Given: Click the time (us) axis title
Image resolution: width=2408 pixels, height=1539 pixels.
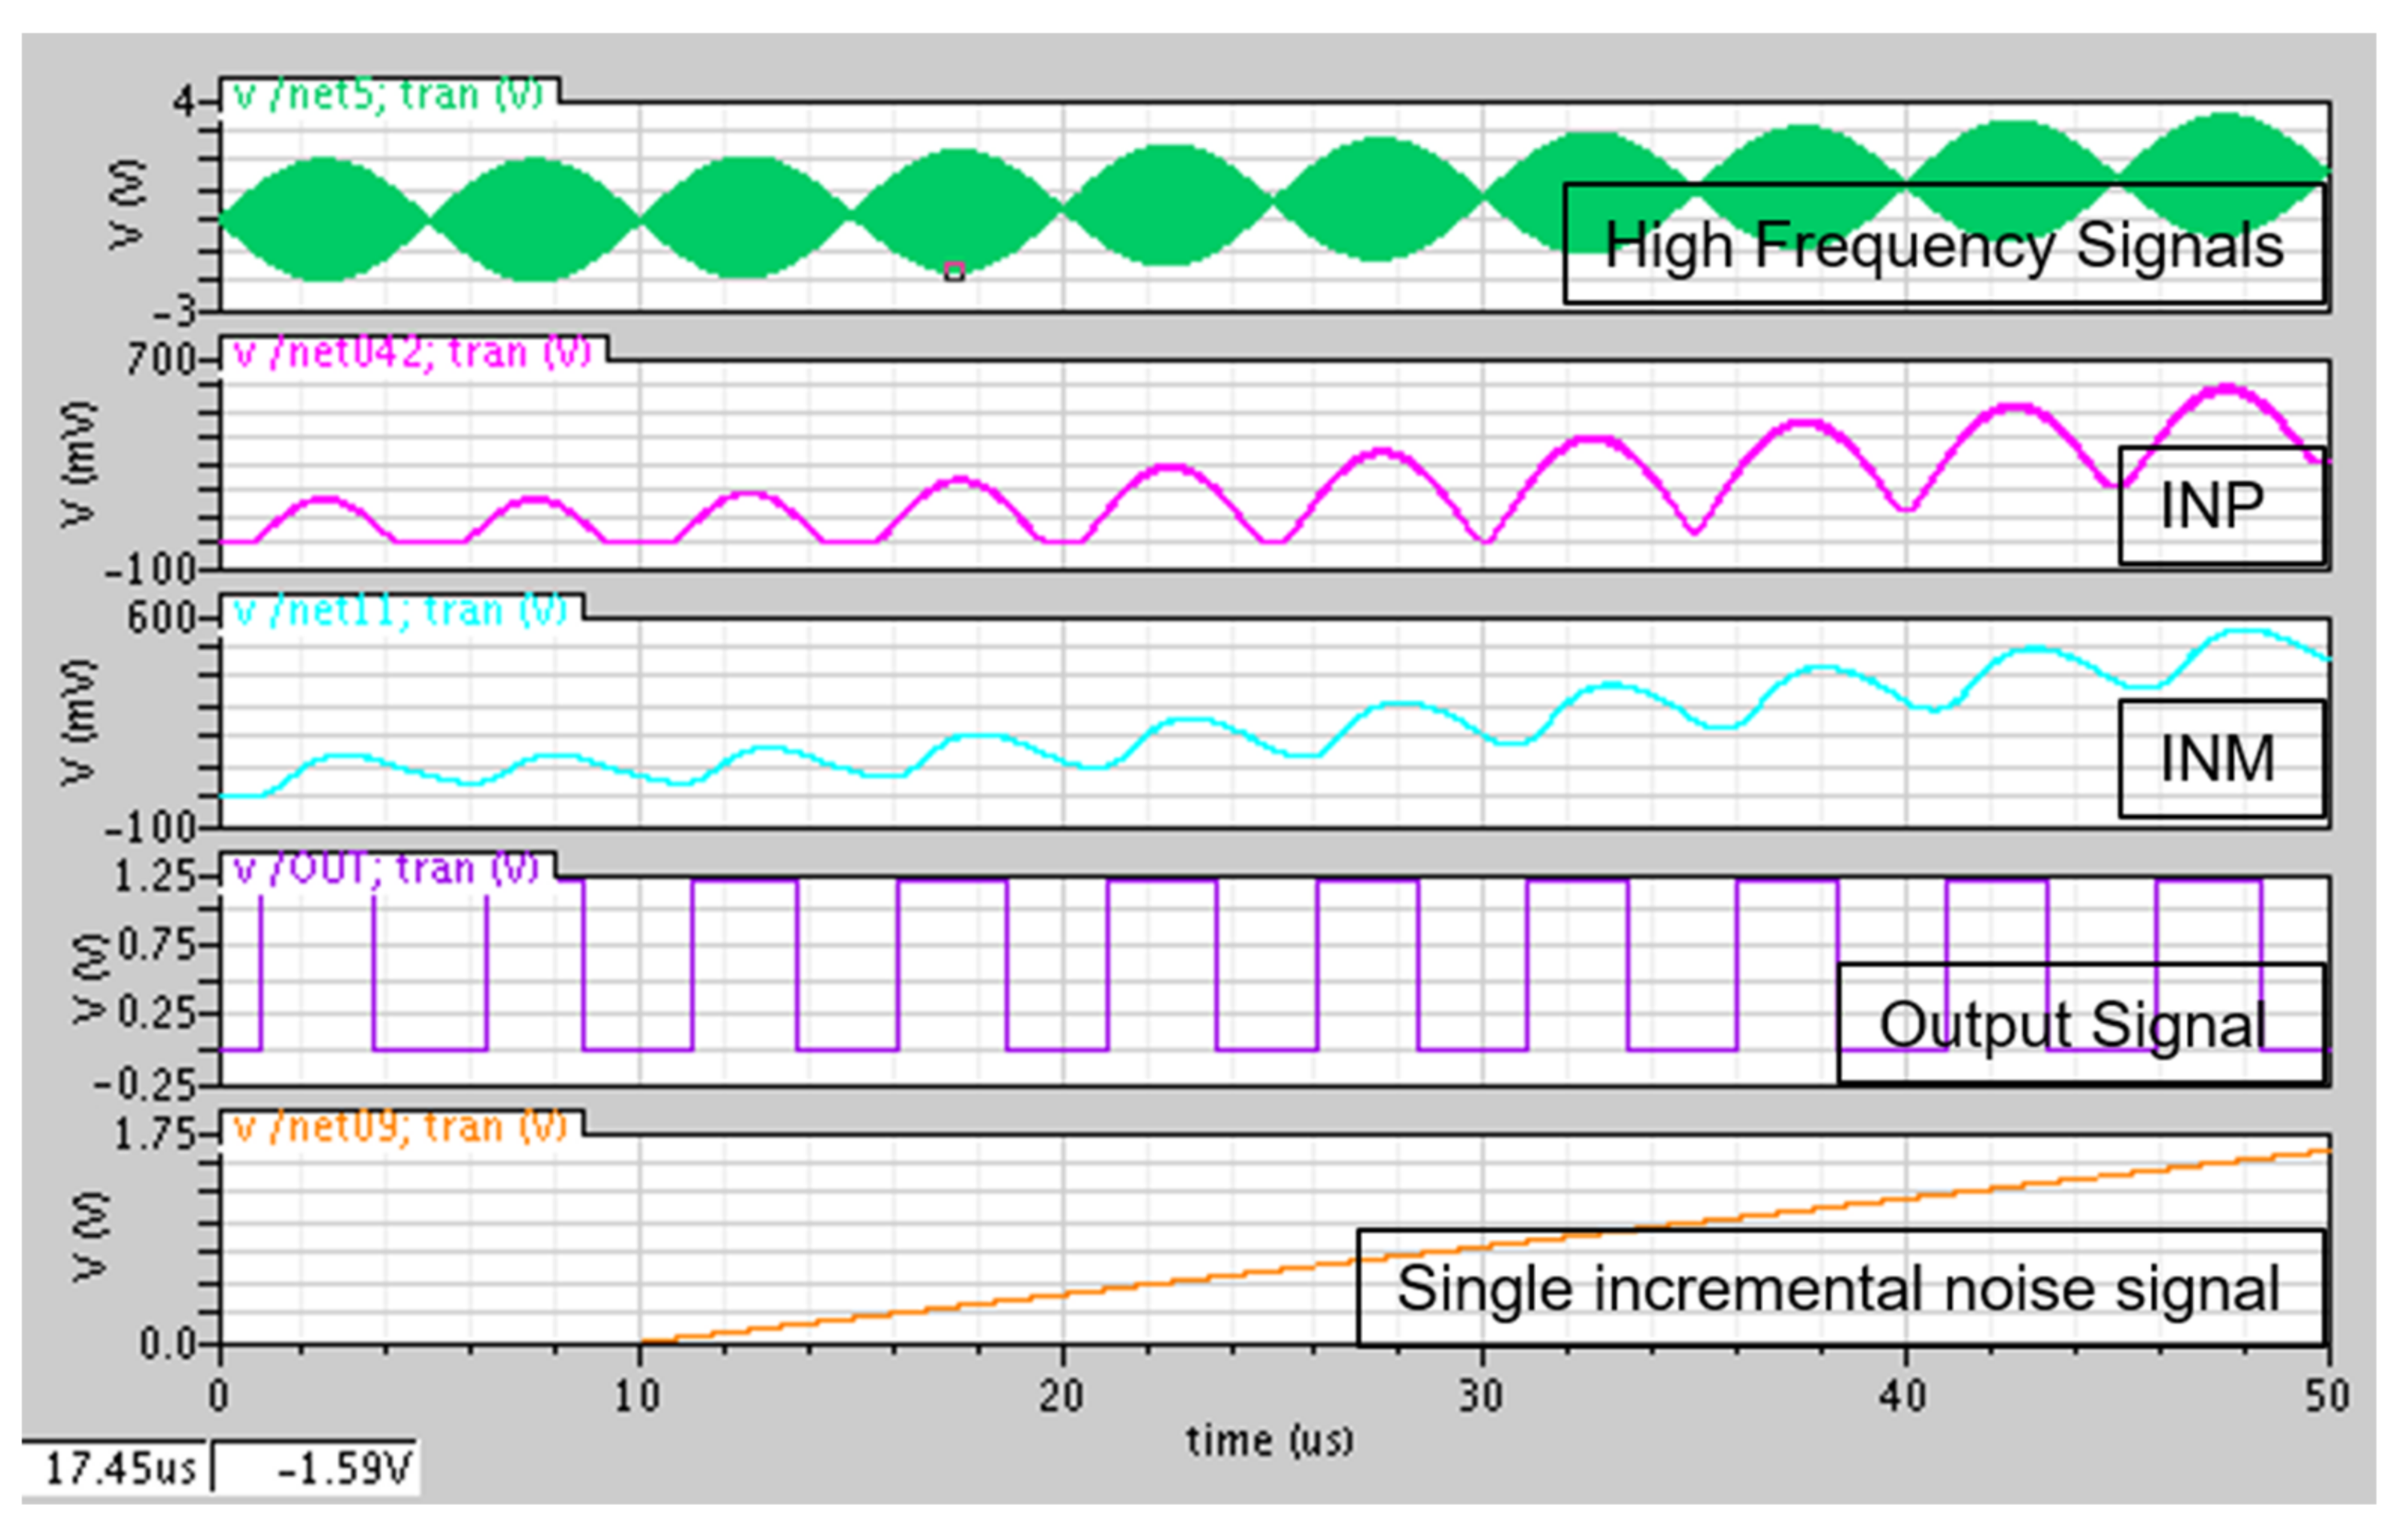Looking at the screenshot, I should coord(1268,1441).
